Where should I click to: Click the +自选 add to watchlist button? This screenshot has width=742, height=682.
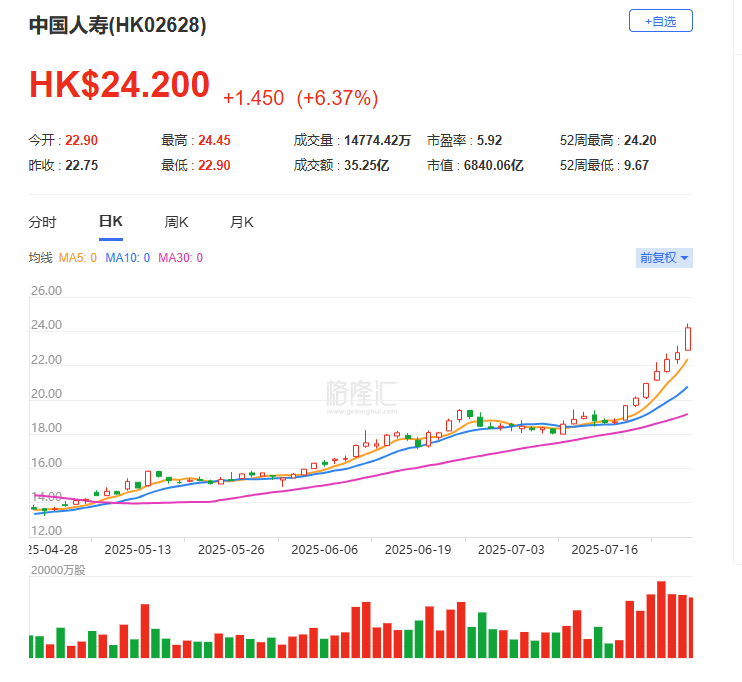tap(661, 21)
